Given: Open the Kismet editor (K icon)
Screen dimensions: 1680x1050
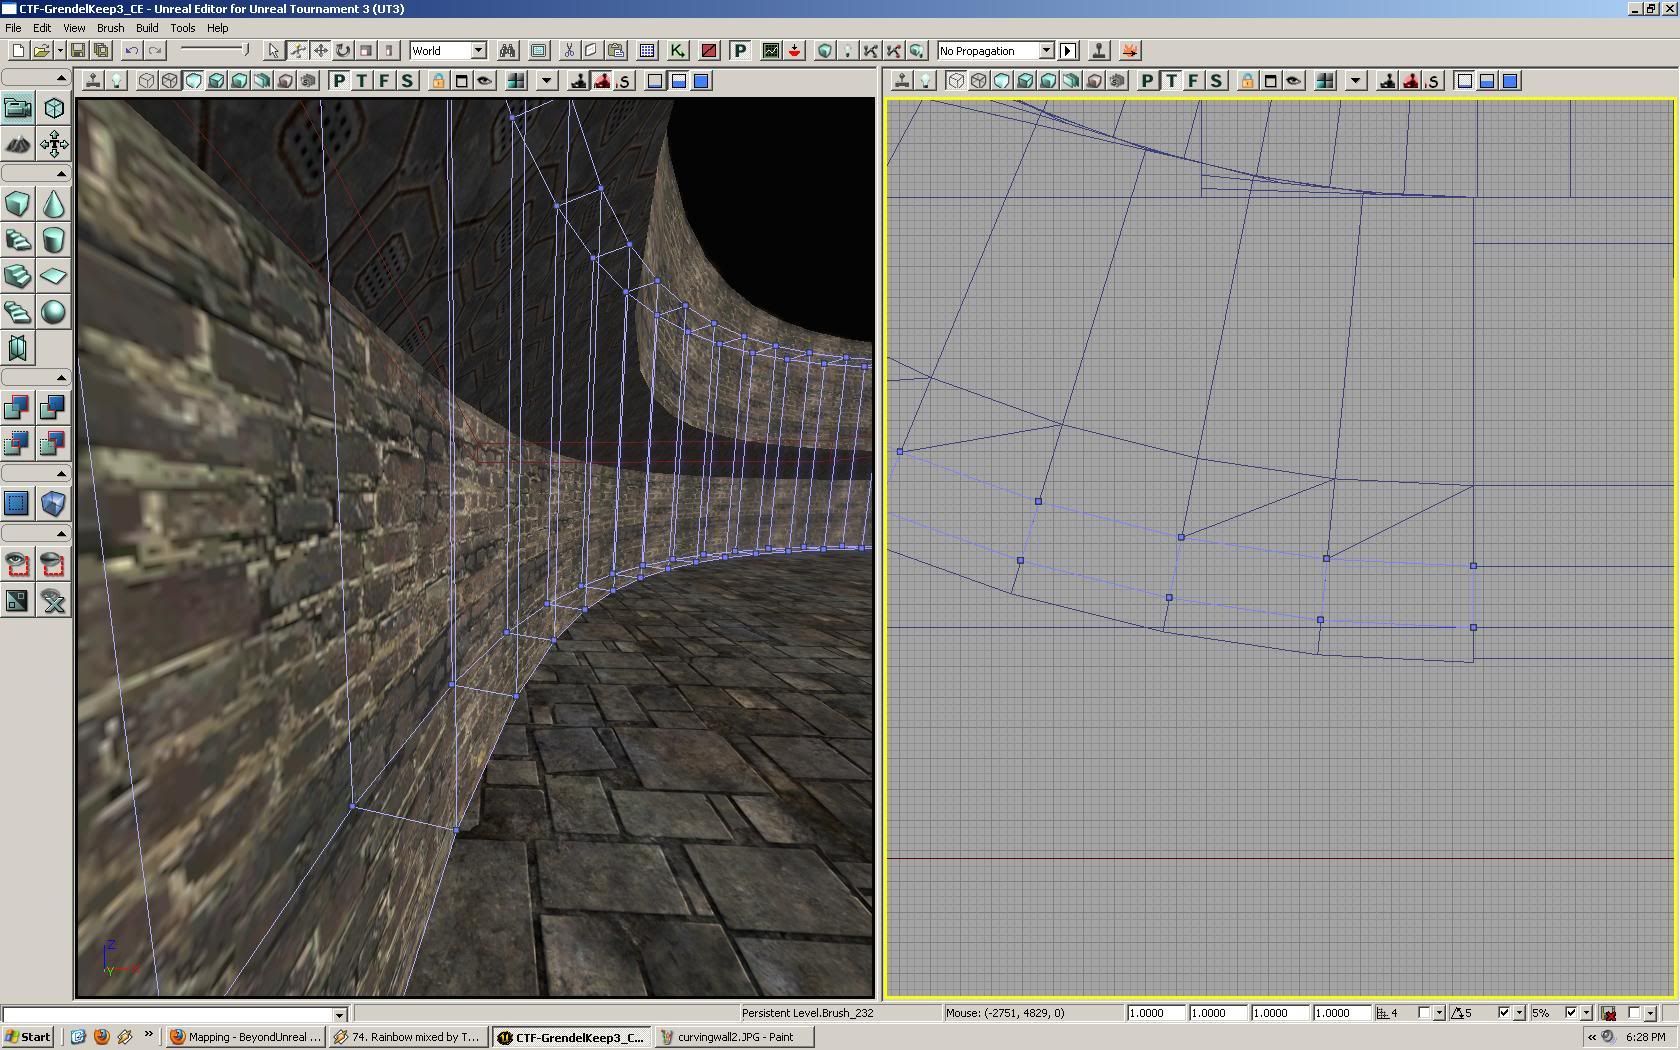Looking at the screenshot, I should coord(678,51).
